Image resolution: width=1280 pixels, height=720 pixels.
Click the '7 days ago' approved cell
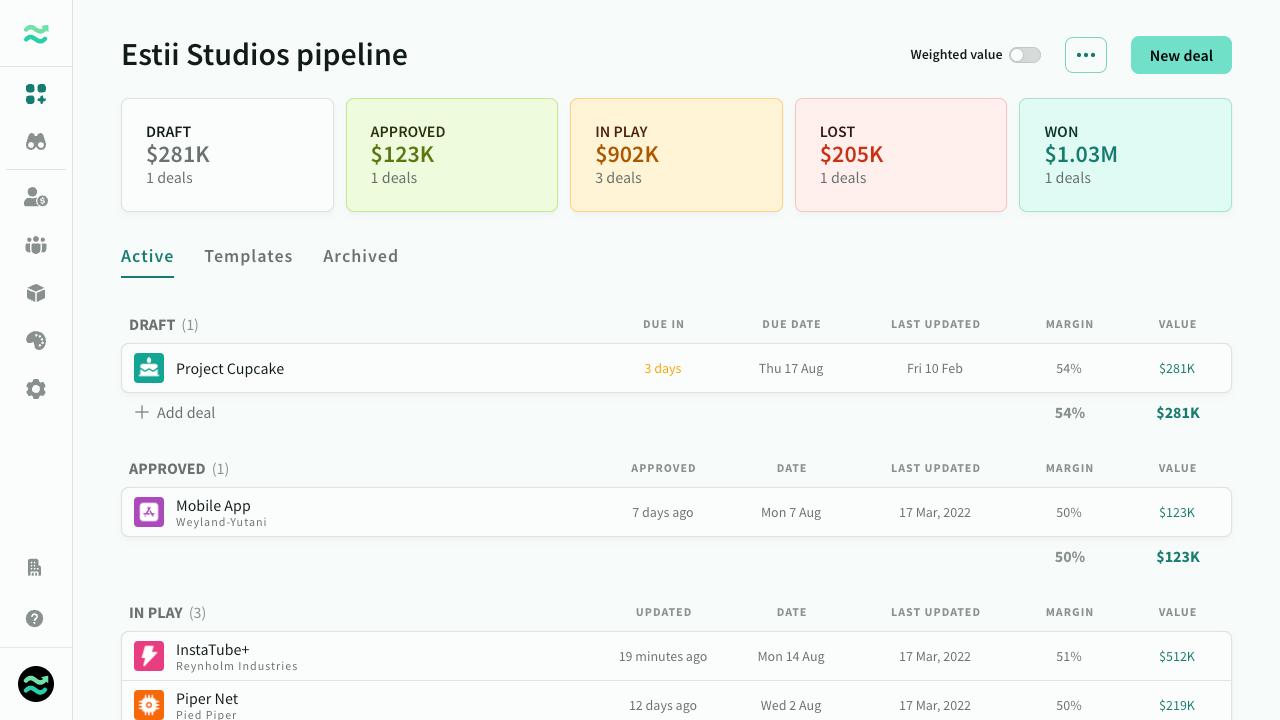(x=663, y=512)
